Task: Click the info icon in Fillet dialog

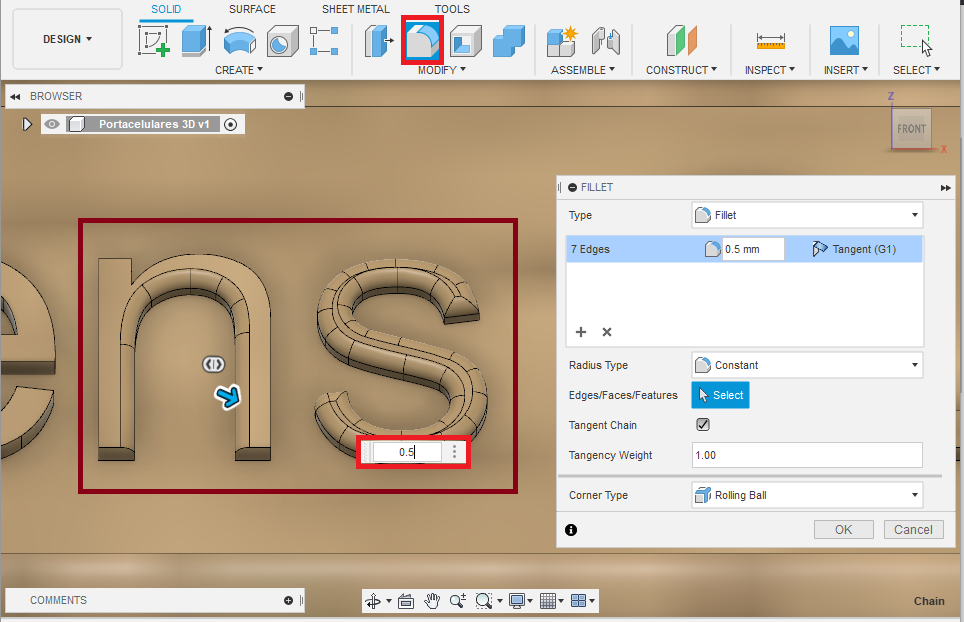Action: 571,530
